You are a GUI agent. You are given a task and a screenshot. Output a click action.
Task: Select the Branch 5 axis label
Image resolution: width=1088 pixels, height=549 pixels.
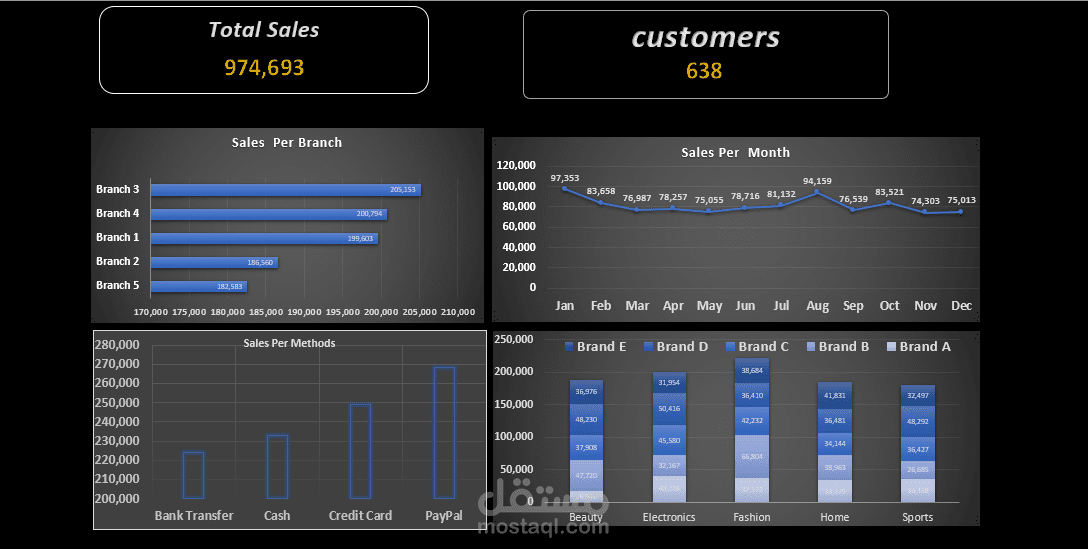pyautogui.click(x=117, y=285)
